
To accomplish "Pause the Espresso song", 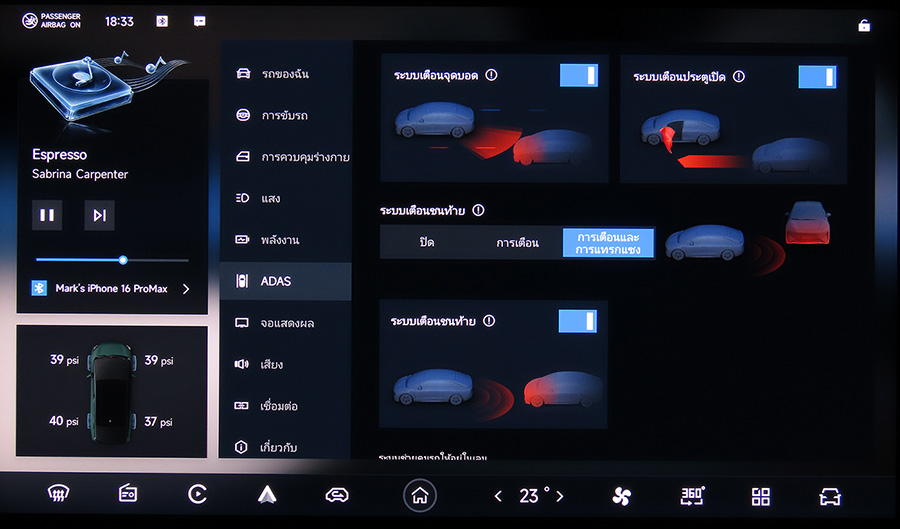I will 47,215.
